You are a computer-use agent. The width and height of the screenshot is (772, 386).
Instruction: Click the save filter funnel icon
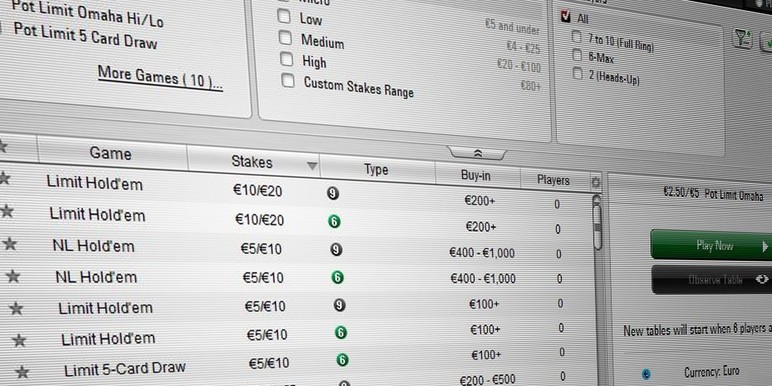[x=742, y=38]
